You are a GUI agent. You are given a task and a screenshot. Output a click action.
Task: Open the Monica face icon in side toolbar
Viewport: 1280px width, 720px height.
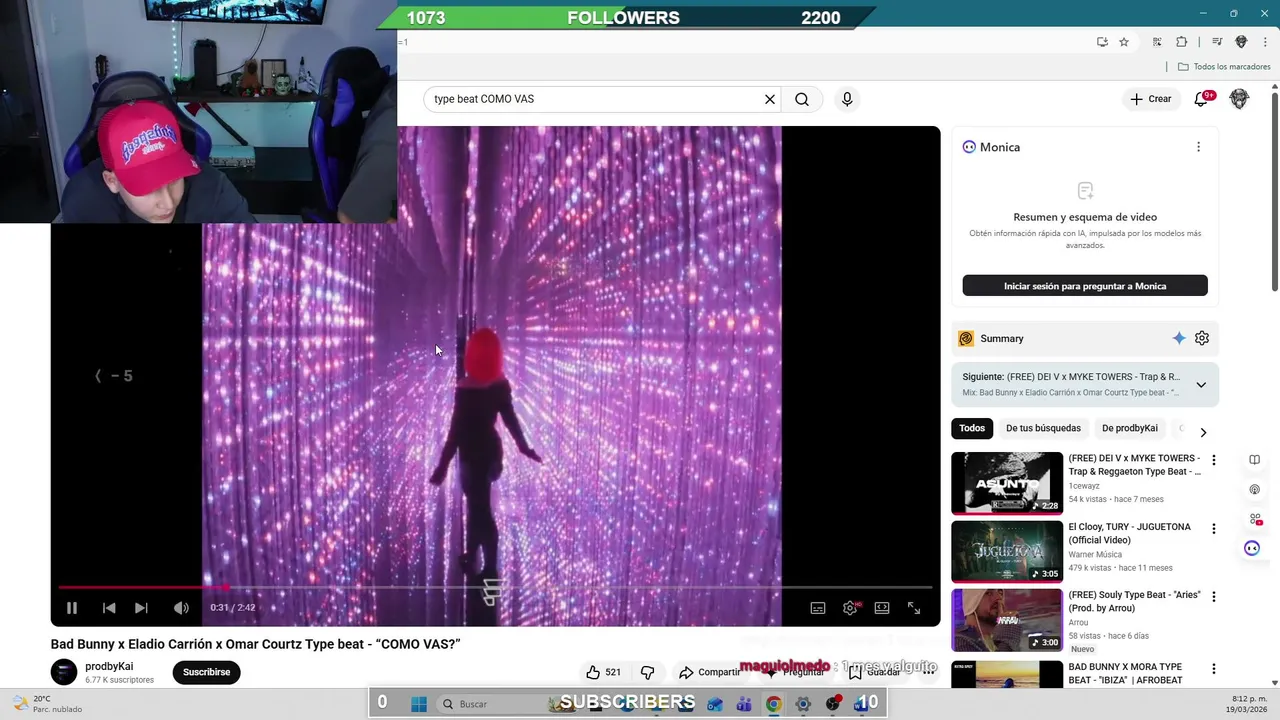coord(1252,548)
